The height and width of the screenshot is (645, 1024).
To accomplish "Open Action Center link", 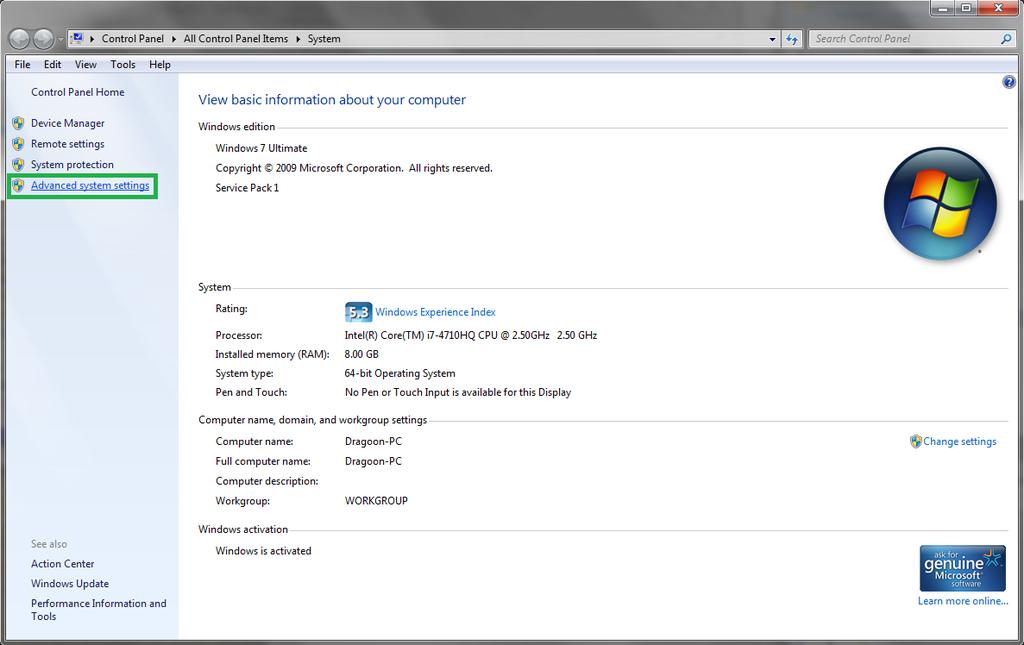I will [62, 563].
